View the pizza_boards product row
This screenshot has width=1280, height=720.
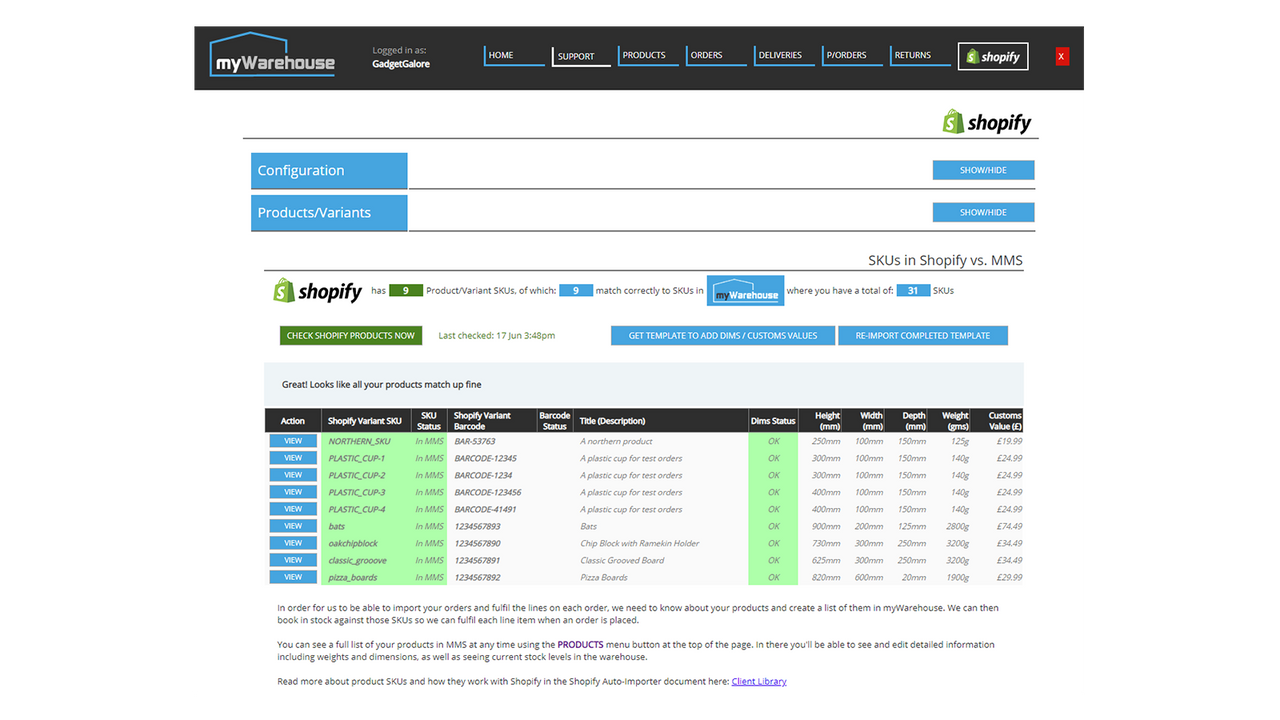[x=293, y=577]
